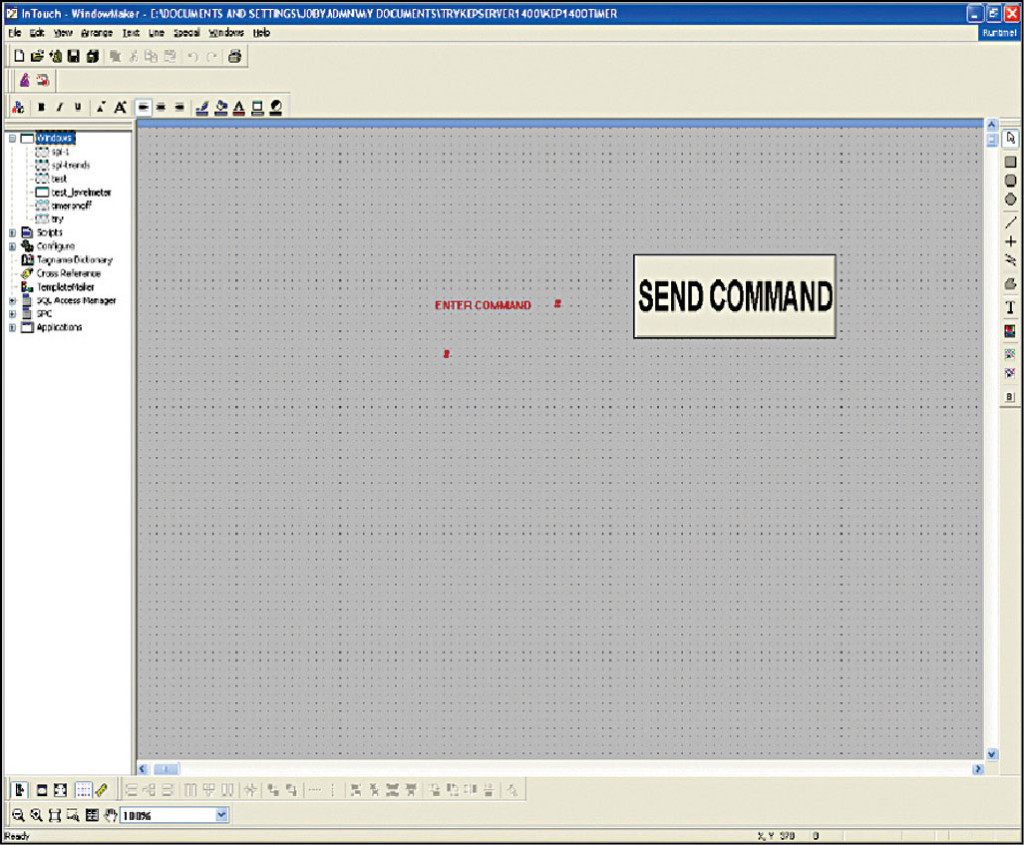Expand the Scripts tree node

13,232
